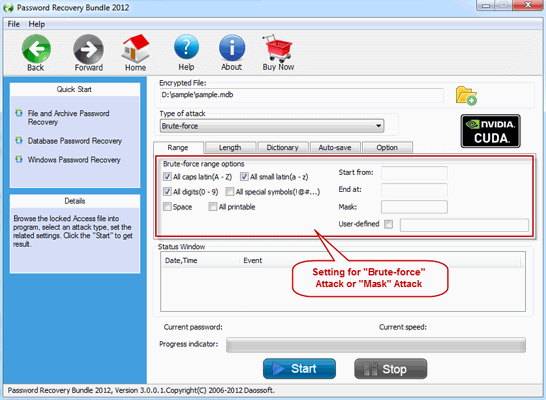Click the Details panel header
This screenshot has height=400, width=546.
(x=75, y=201)
